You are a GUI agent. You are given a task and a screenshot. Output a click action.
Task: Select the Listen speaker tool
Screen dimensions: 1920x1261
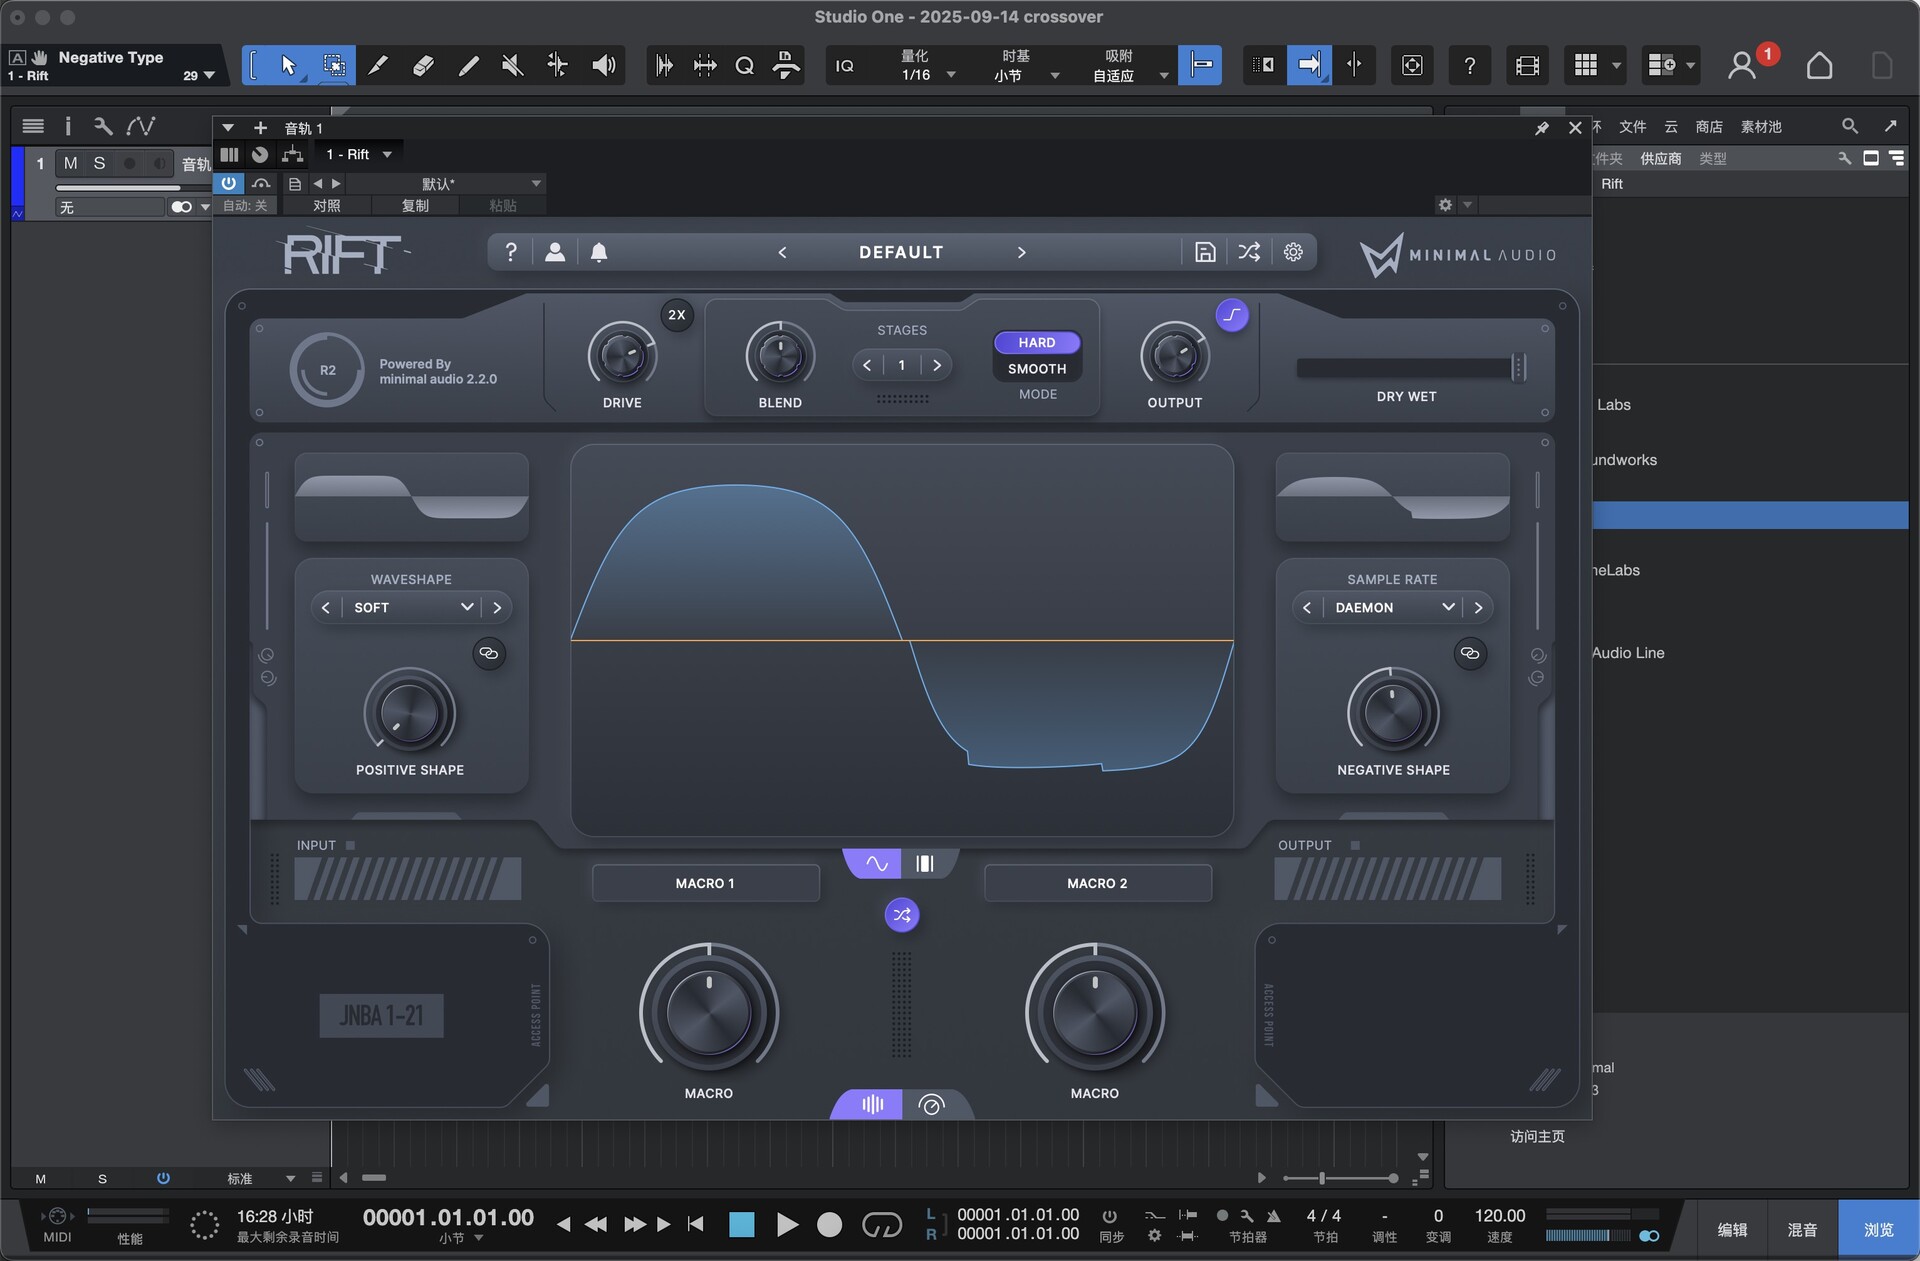[603, 66]
